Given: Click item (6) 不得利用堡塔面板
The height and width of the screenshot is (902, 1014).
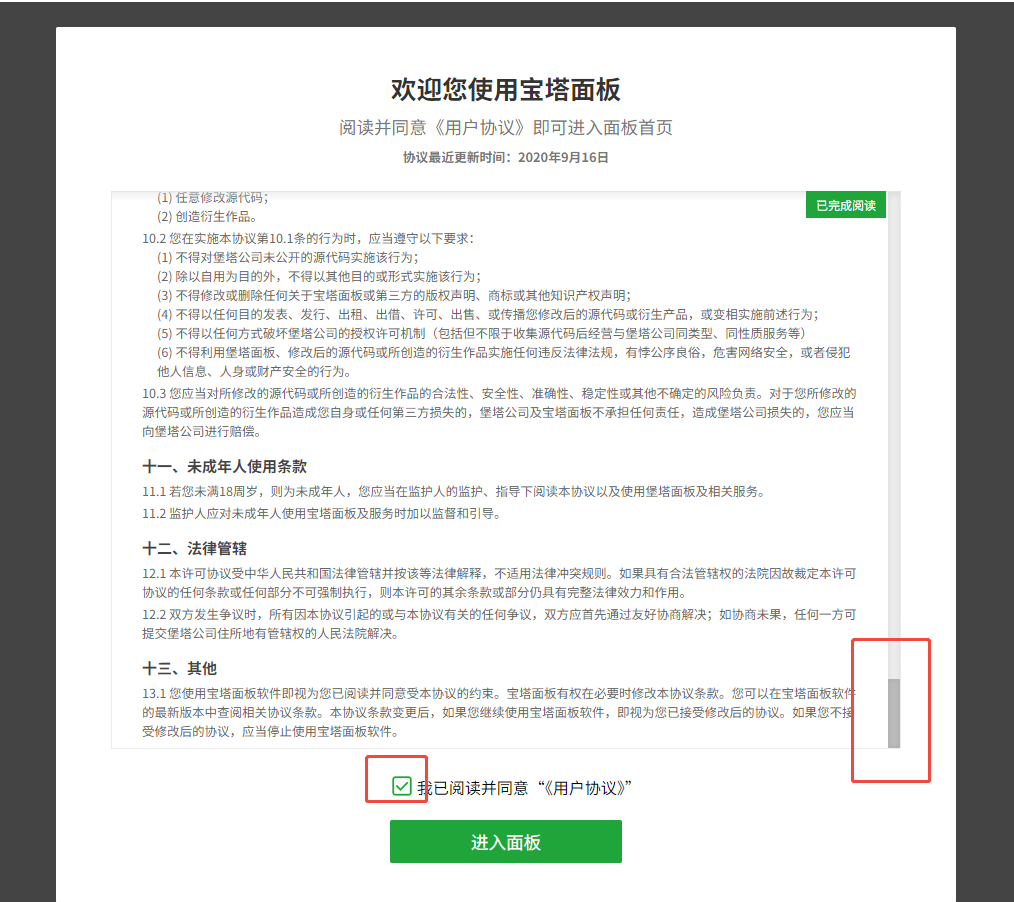Looking at the screenshot, I should tap(504, 361).
